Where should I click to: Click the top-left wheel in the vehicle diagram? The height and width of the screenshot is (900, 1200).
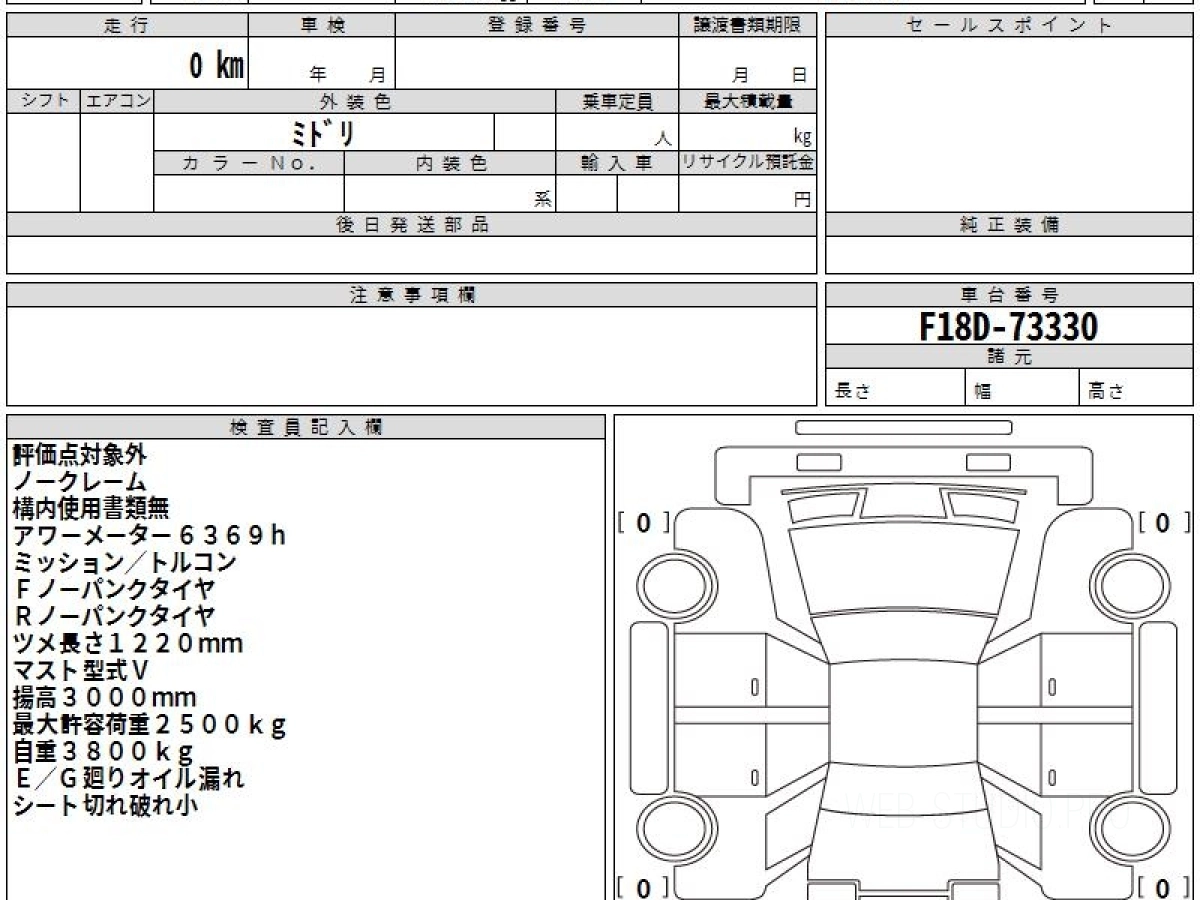pyautogui.click(x=664, y=582)
